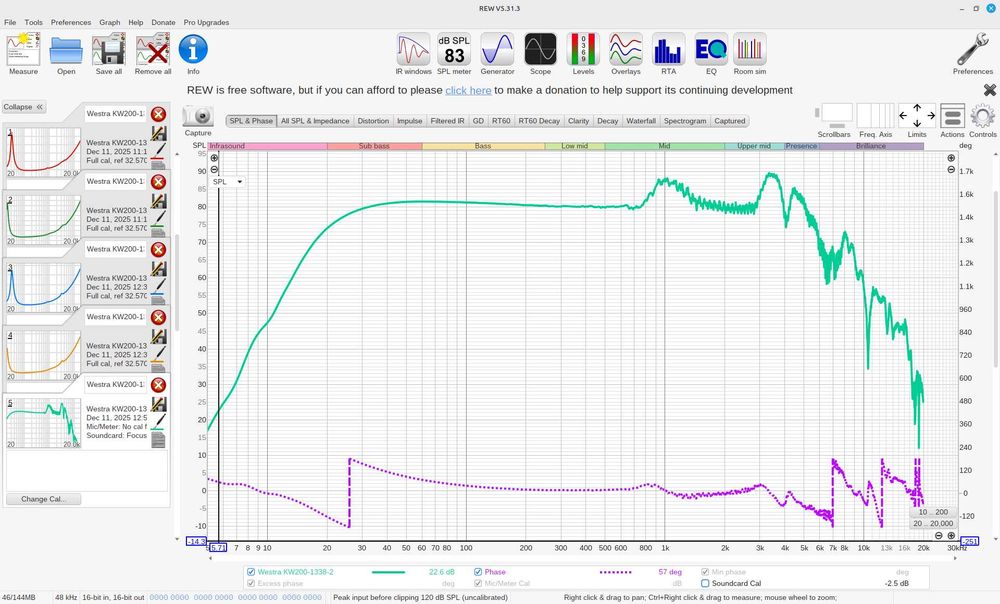Screen dimensions: 1000x604
Task: Follow the 'click here' donation link
Action: (x=468, y=91)
